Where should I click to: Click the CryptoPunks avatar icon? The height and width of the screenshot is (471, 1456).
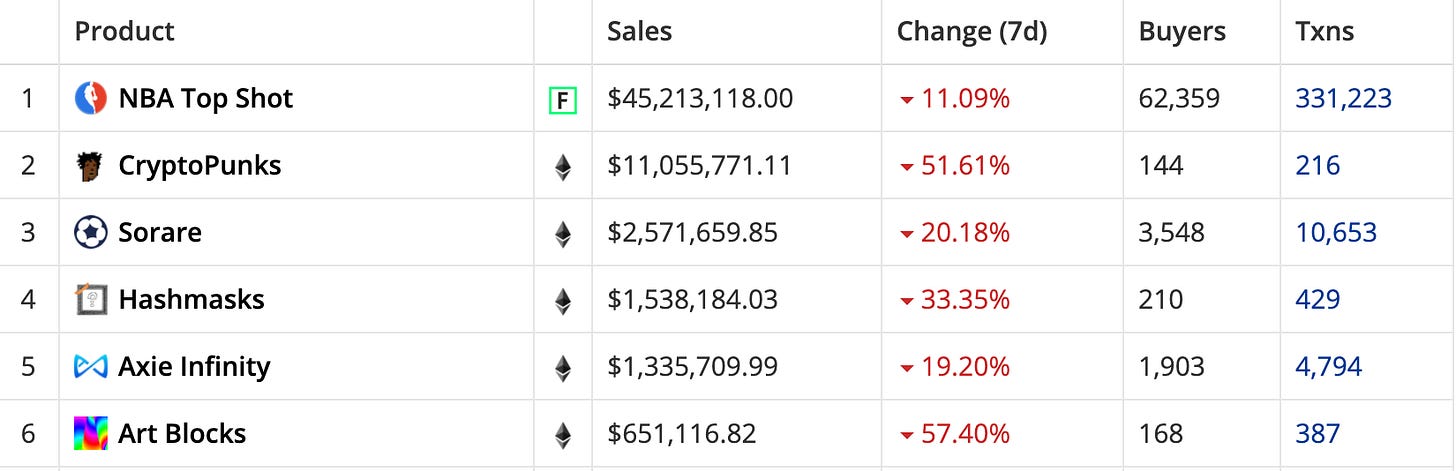[91, 165]
